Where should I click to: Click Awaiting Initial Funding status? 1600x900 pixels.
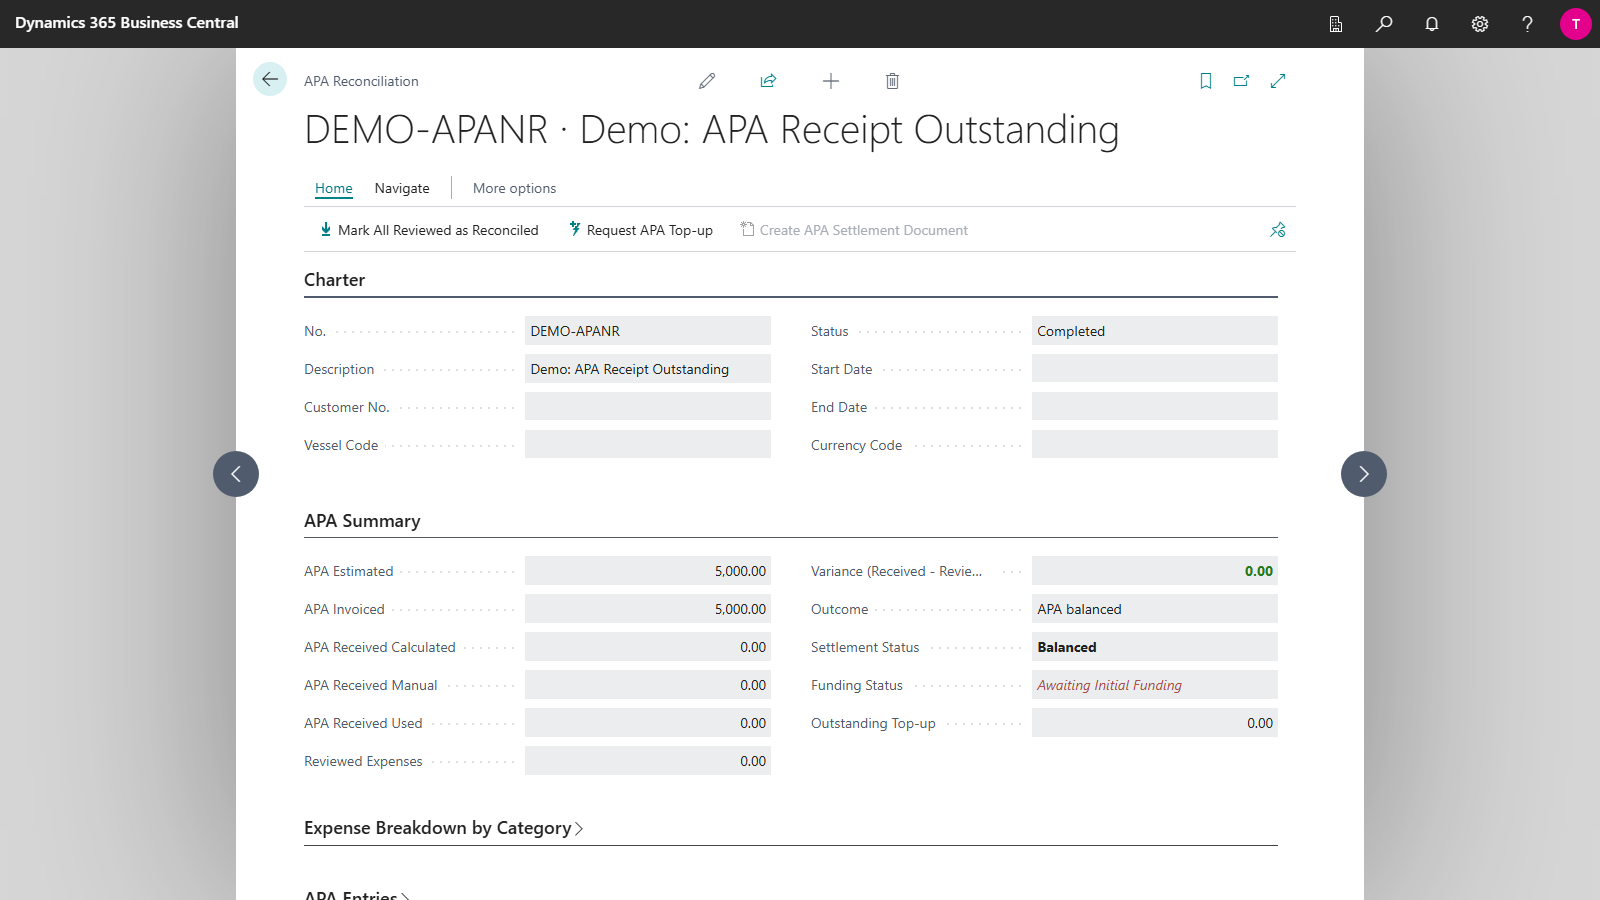[x=1155, y=685]
